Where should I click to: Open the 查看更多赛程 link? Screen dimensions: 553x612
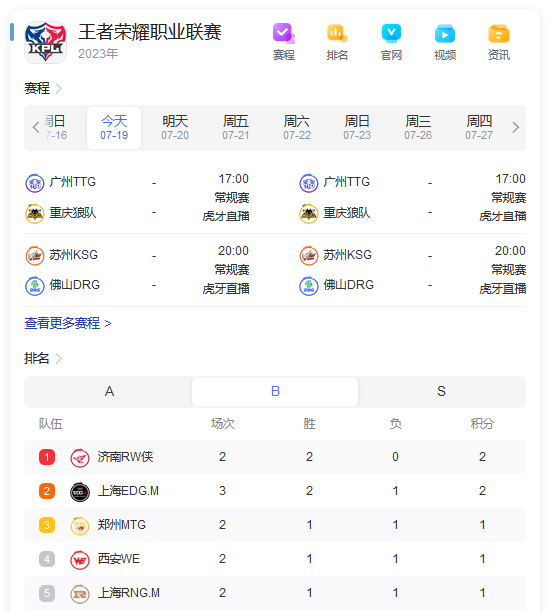(68, 324)
